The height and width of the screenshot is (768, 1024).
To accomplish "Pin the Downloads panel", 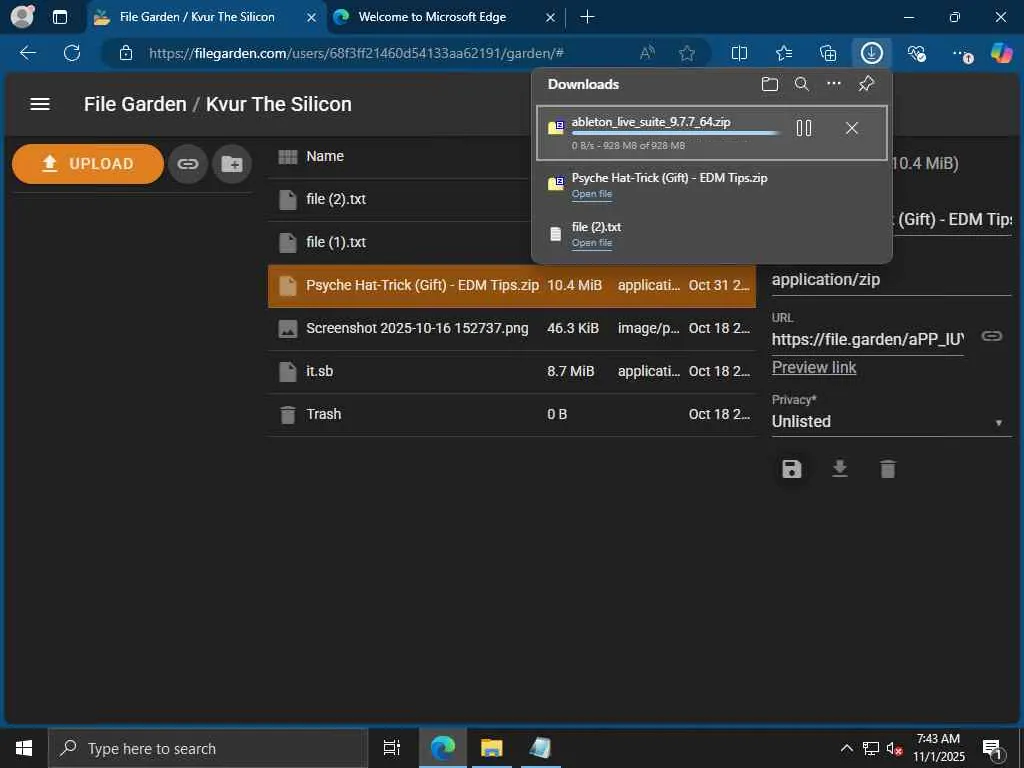I will 866,84.
